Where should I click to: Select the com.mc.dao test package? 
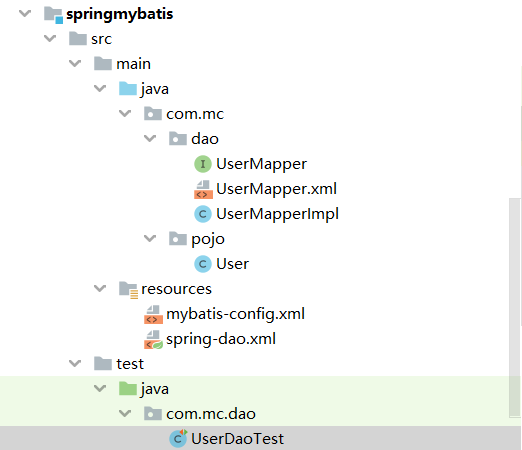[x=211, y=414]
